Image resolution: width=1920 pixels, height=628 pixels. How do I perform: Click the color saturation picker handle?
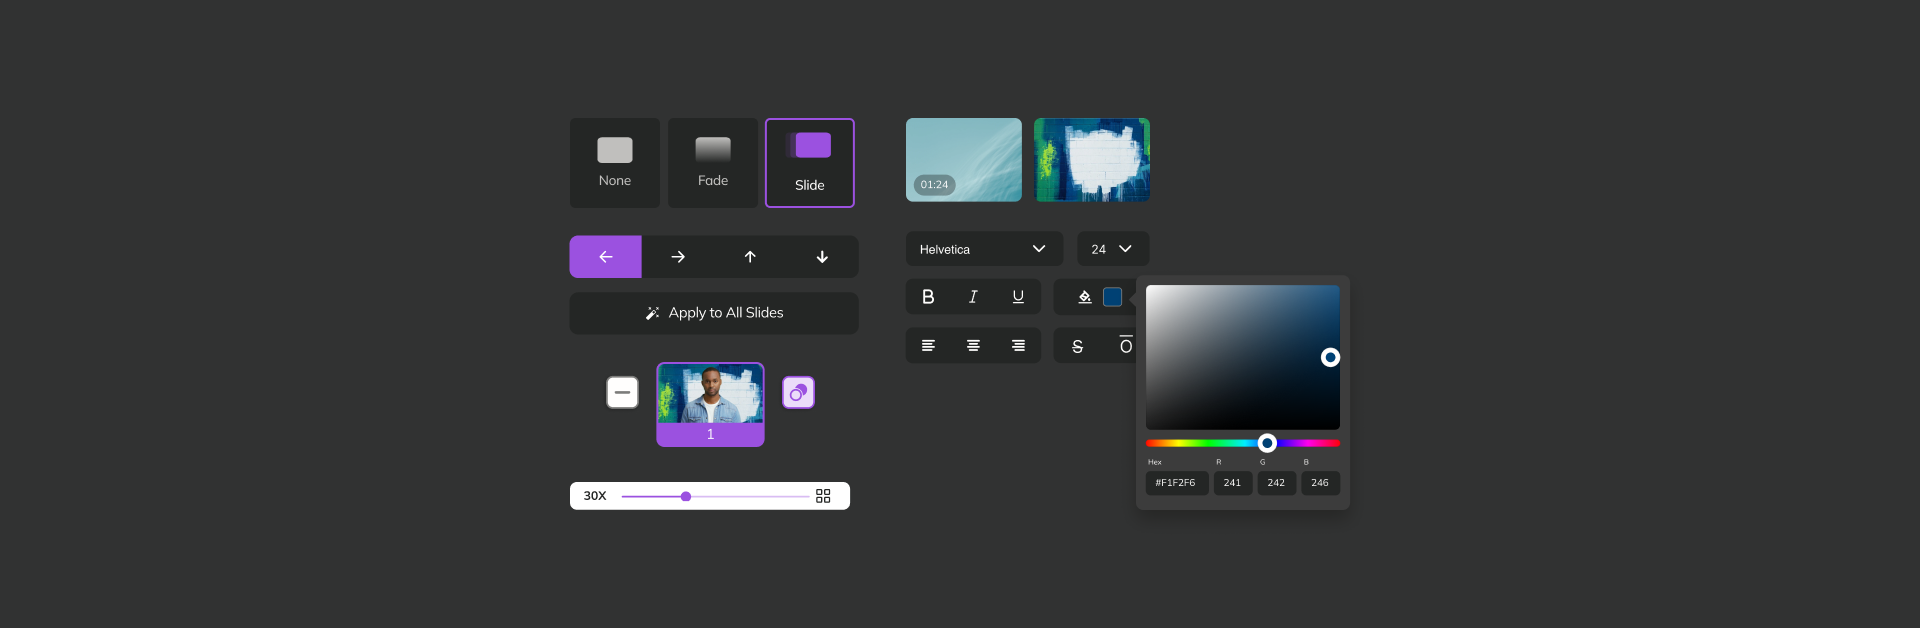click(1330, 357)
